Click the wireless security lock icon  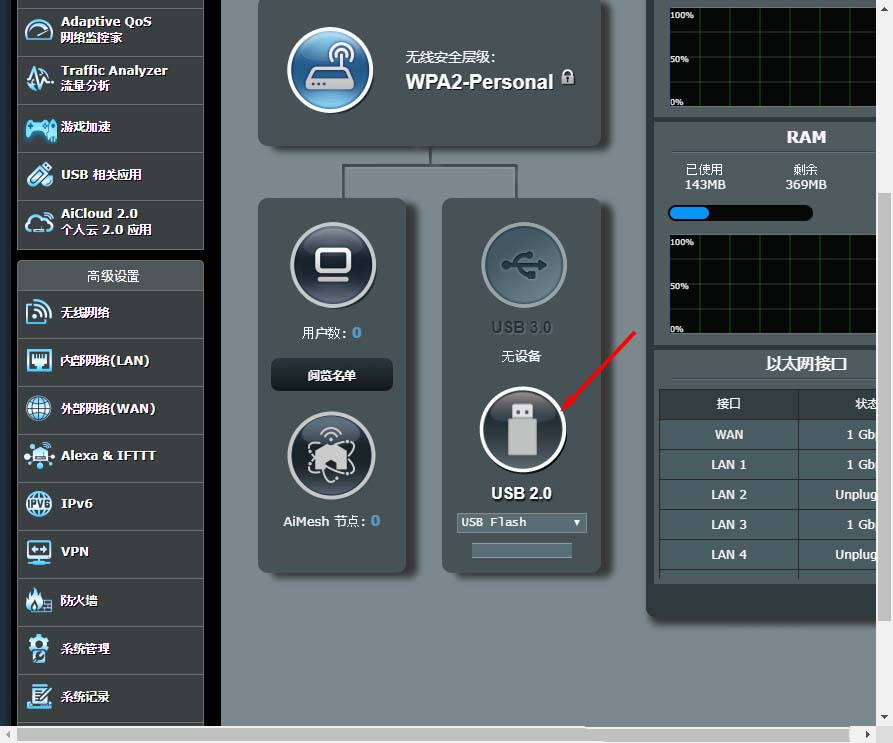tap(568, 77)
